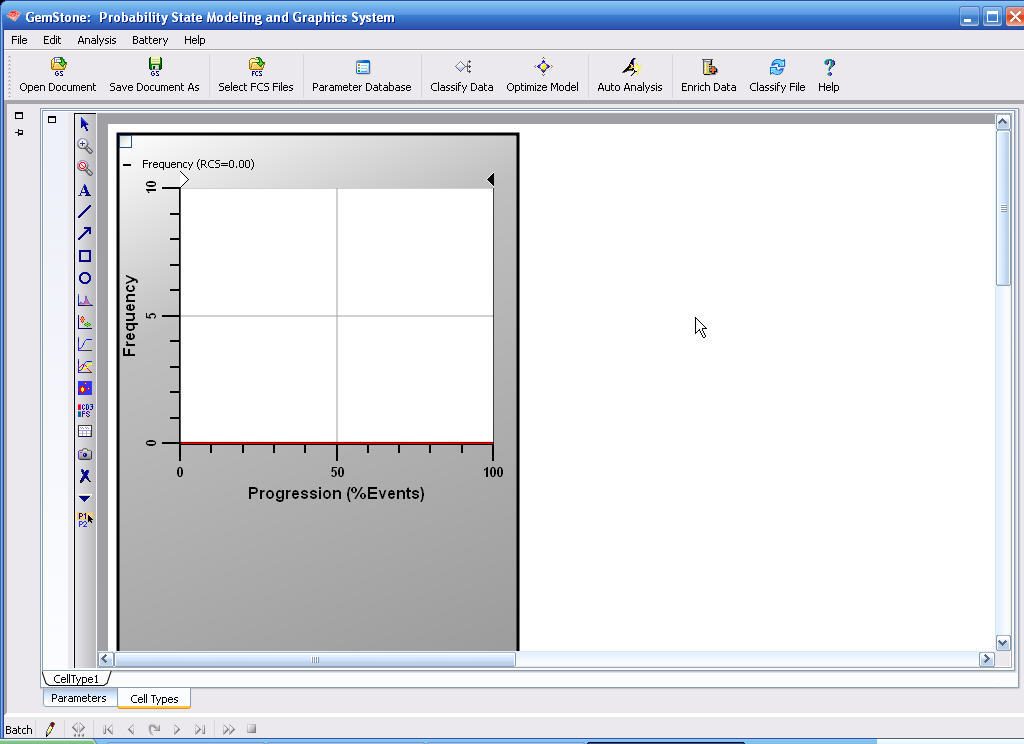Choose the text annotation tool A
Screen dimensions: 1024x744
point(84,190)
